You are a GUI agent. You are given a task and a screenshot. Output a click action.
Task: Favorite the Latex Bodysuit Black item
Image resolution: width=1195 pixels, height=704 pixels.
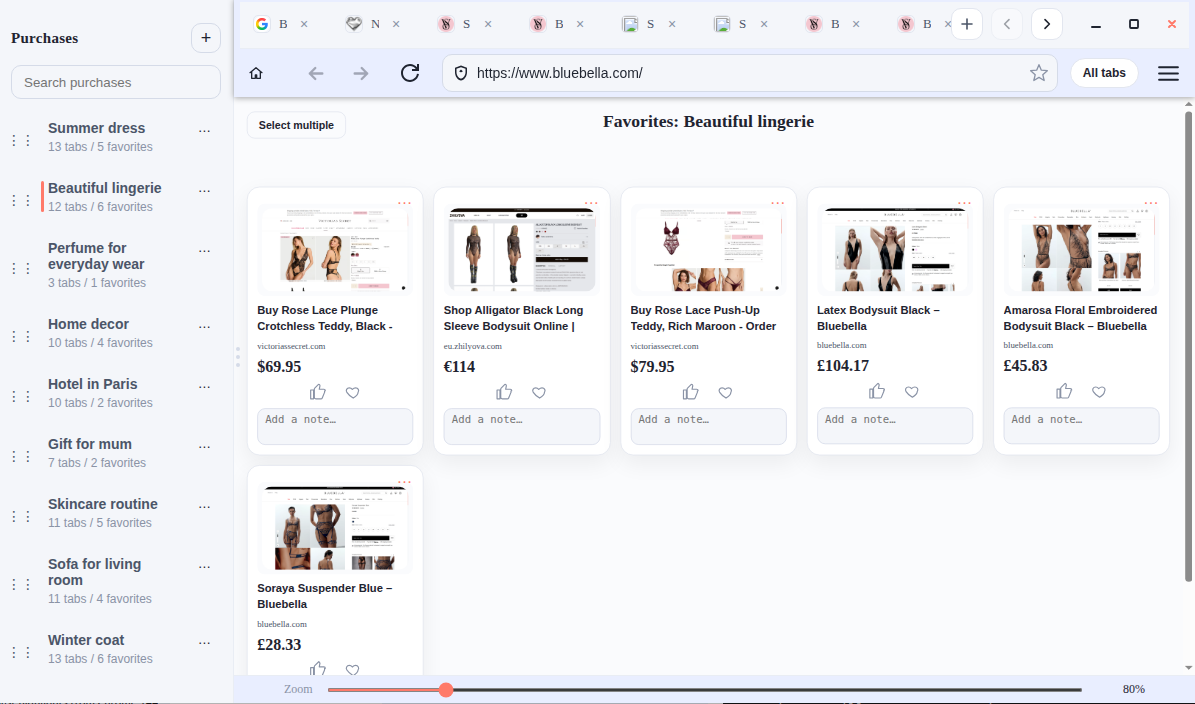coord(911,392)
